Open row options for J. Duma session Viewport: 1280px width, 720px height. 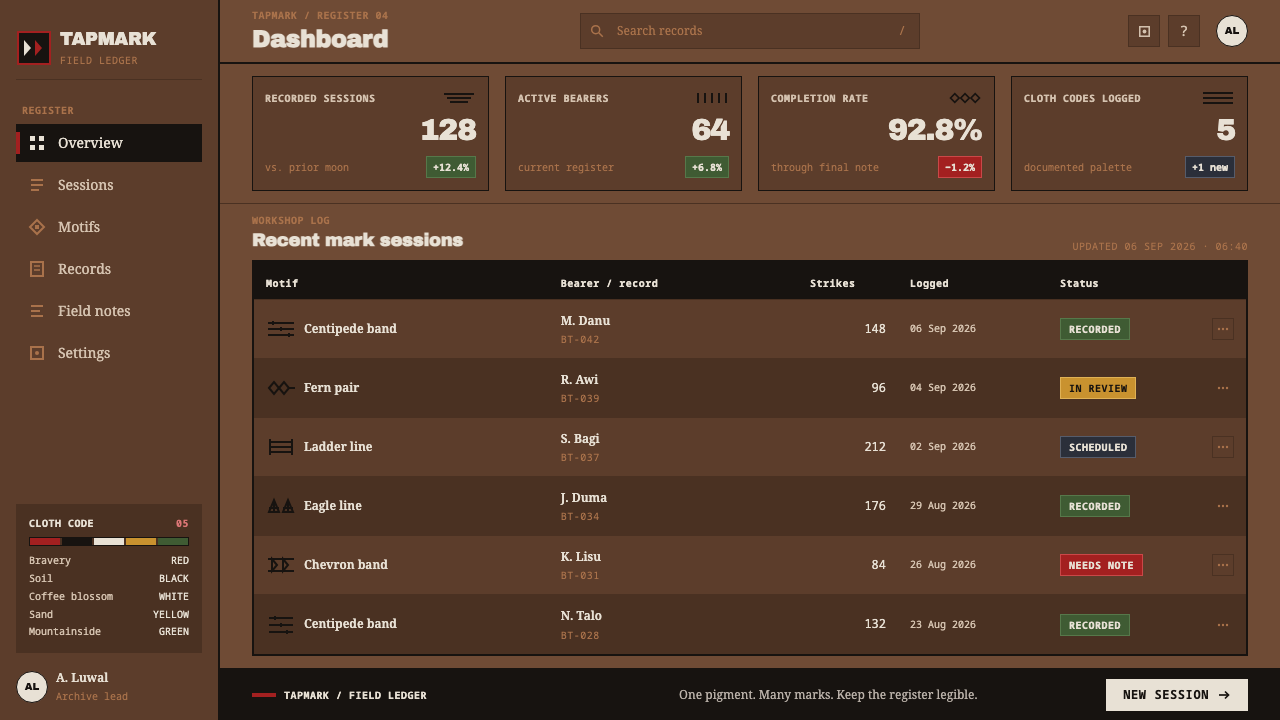pyautogui.click(x=1223, y=506)
